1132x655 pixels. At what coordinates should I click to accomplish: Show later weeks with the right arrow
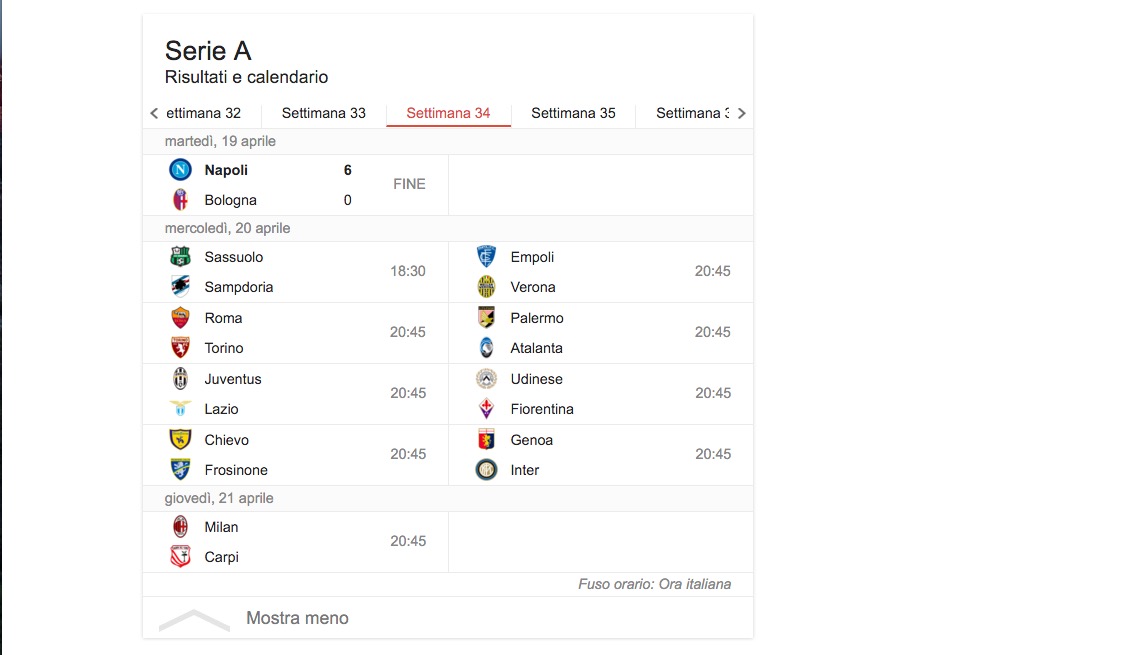pos(741,113)
